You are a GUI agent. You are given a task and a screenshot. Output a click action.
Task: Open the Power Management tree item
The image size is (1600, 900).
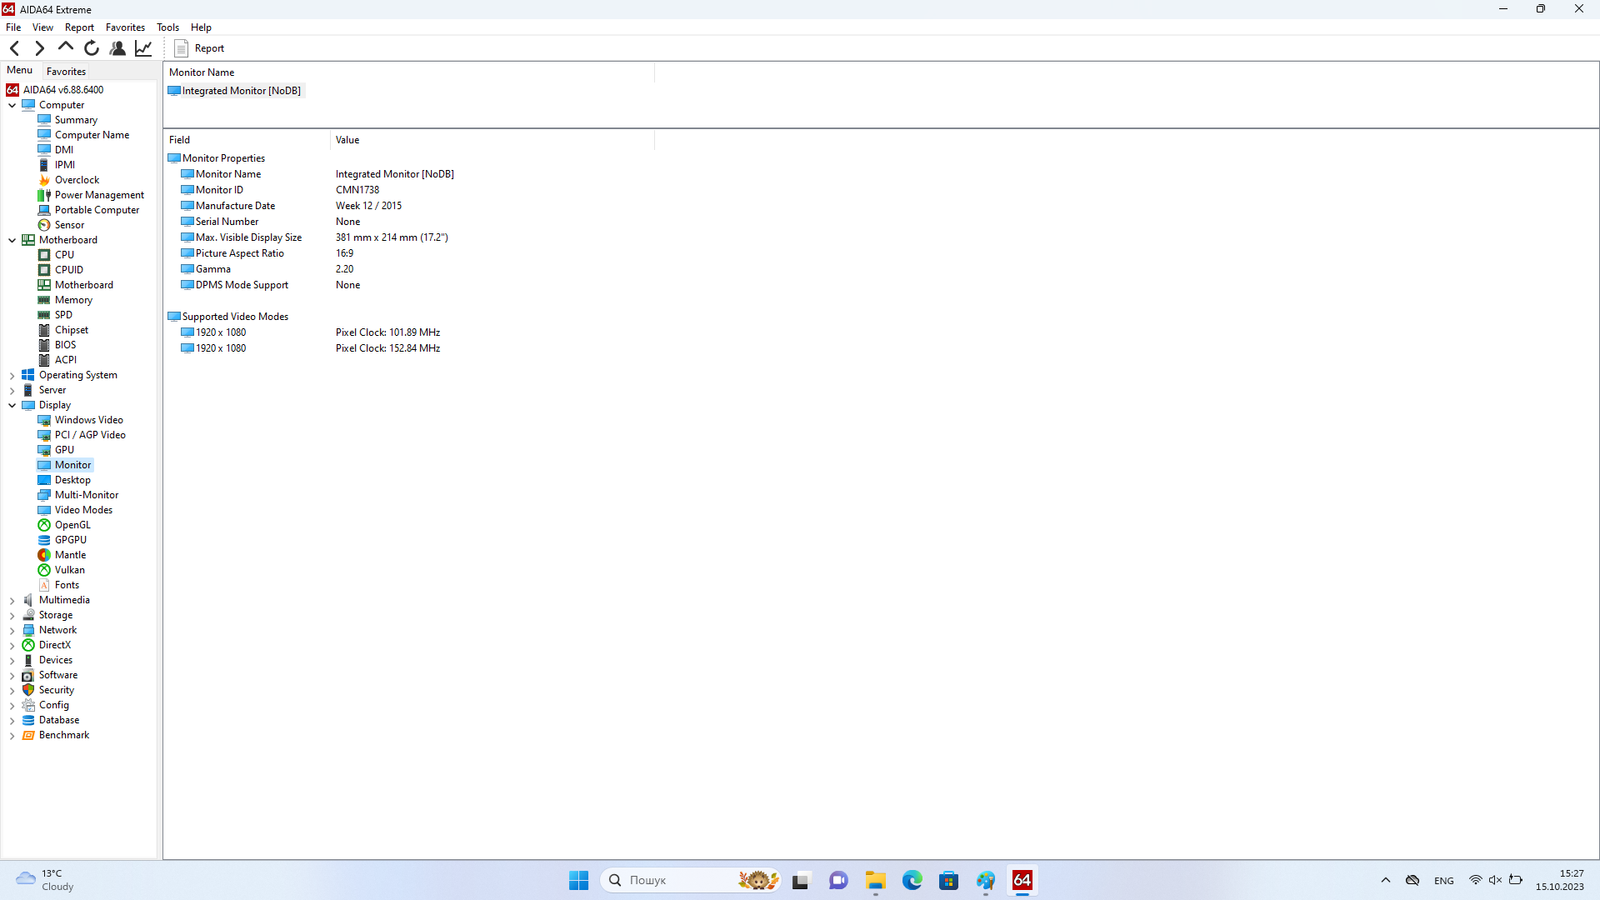pos(90,195)
